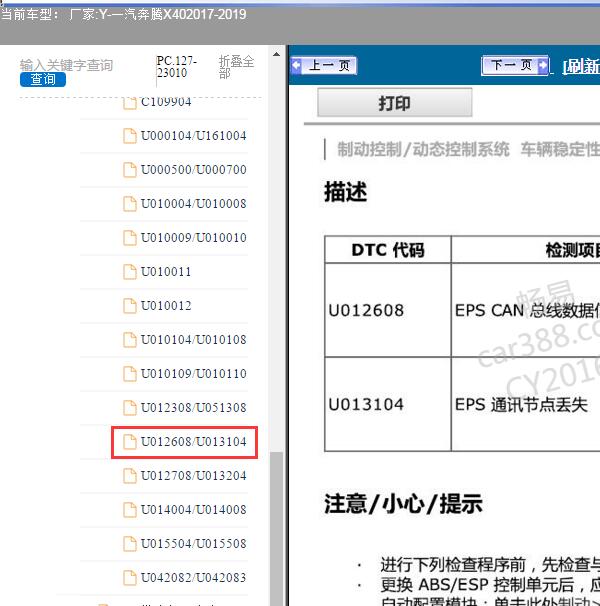
Task: Click document icon beside U012608/U013104
Action: [130, 442]
